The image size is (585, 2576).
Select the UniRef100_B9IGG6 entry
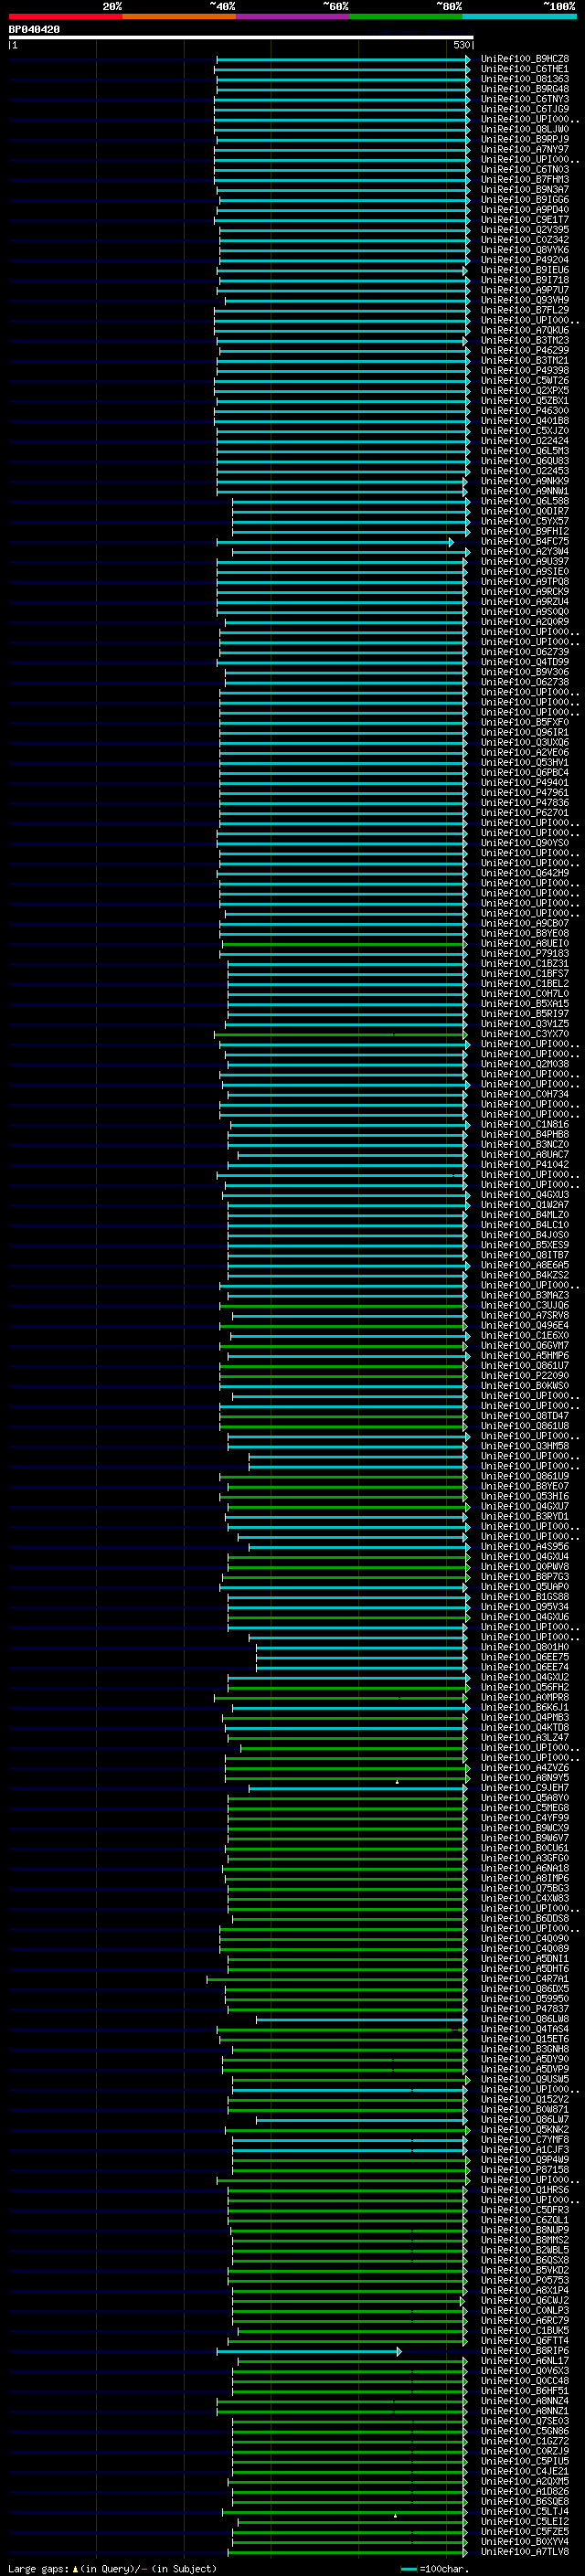524,200
